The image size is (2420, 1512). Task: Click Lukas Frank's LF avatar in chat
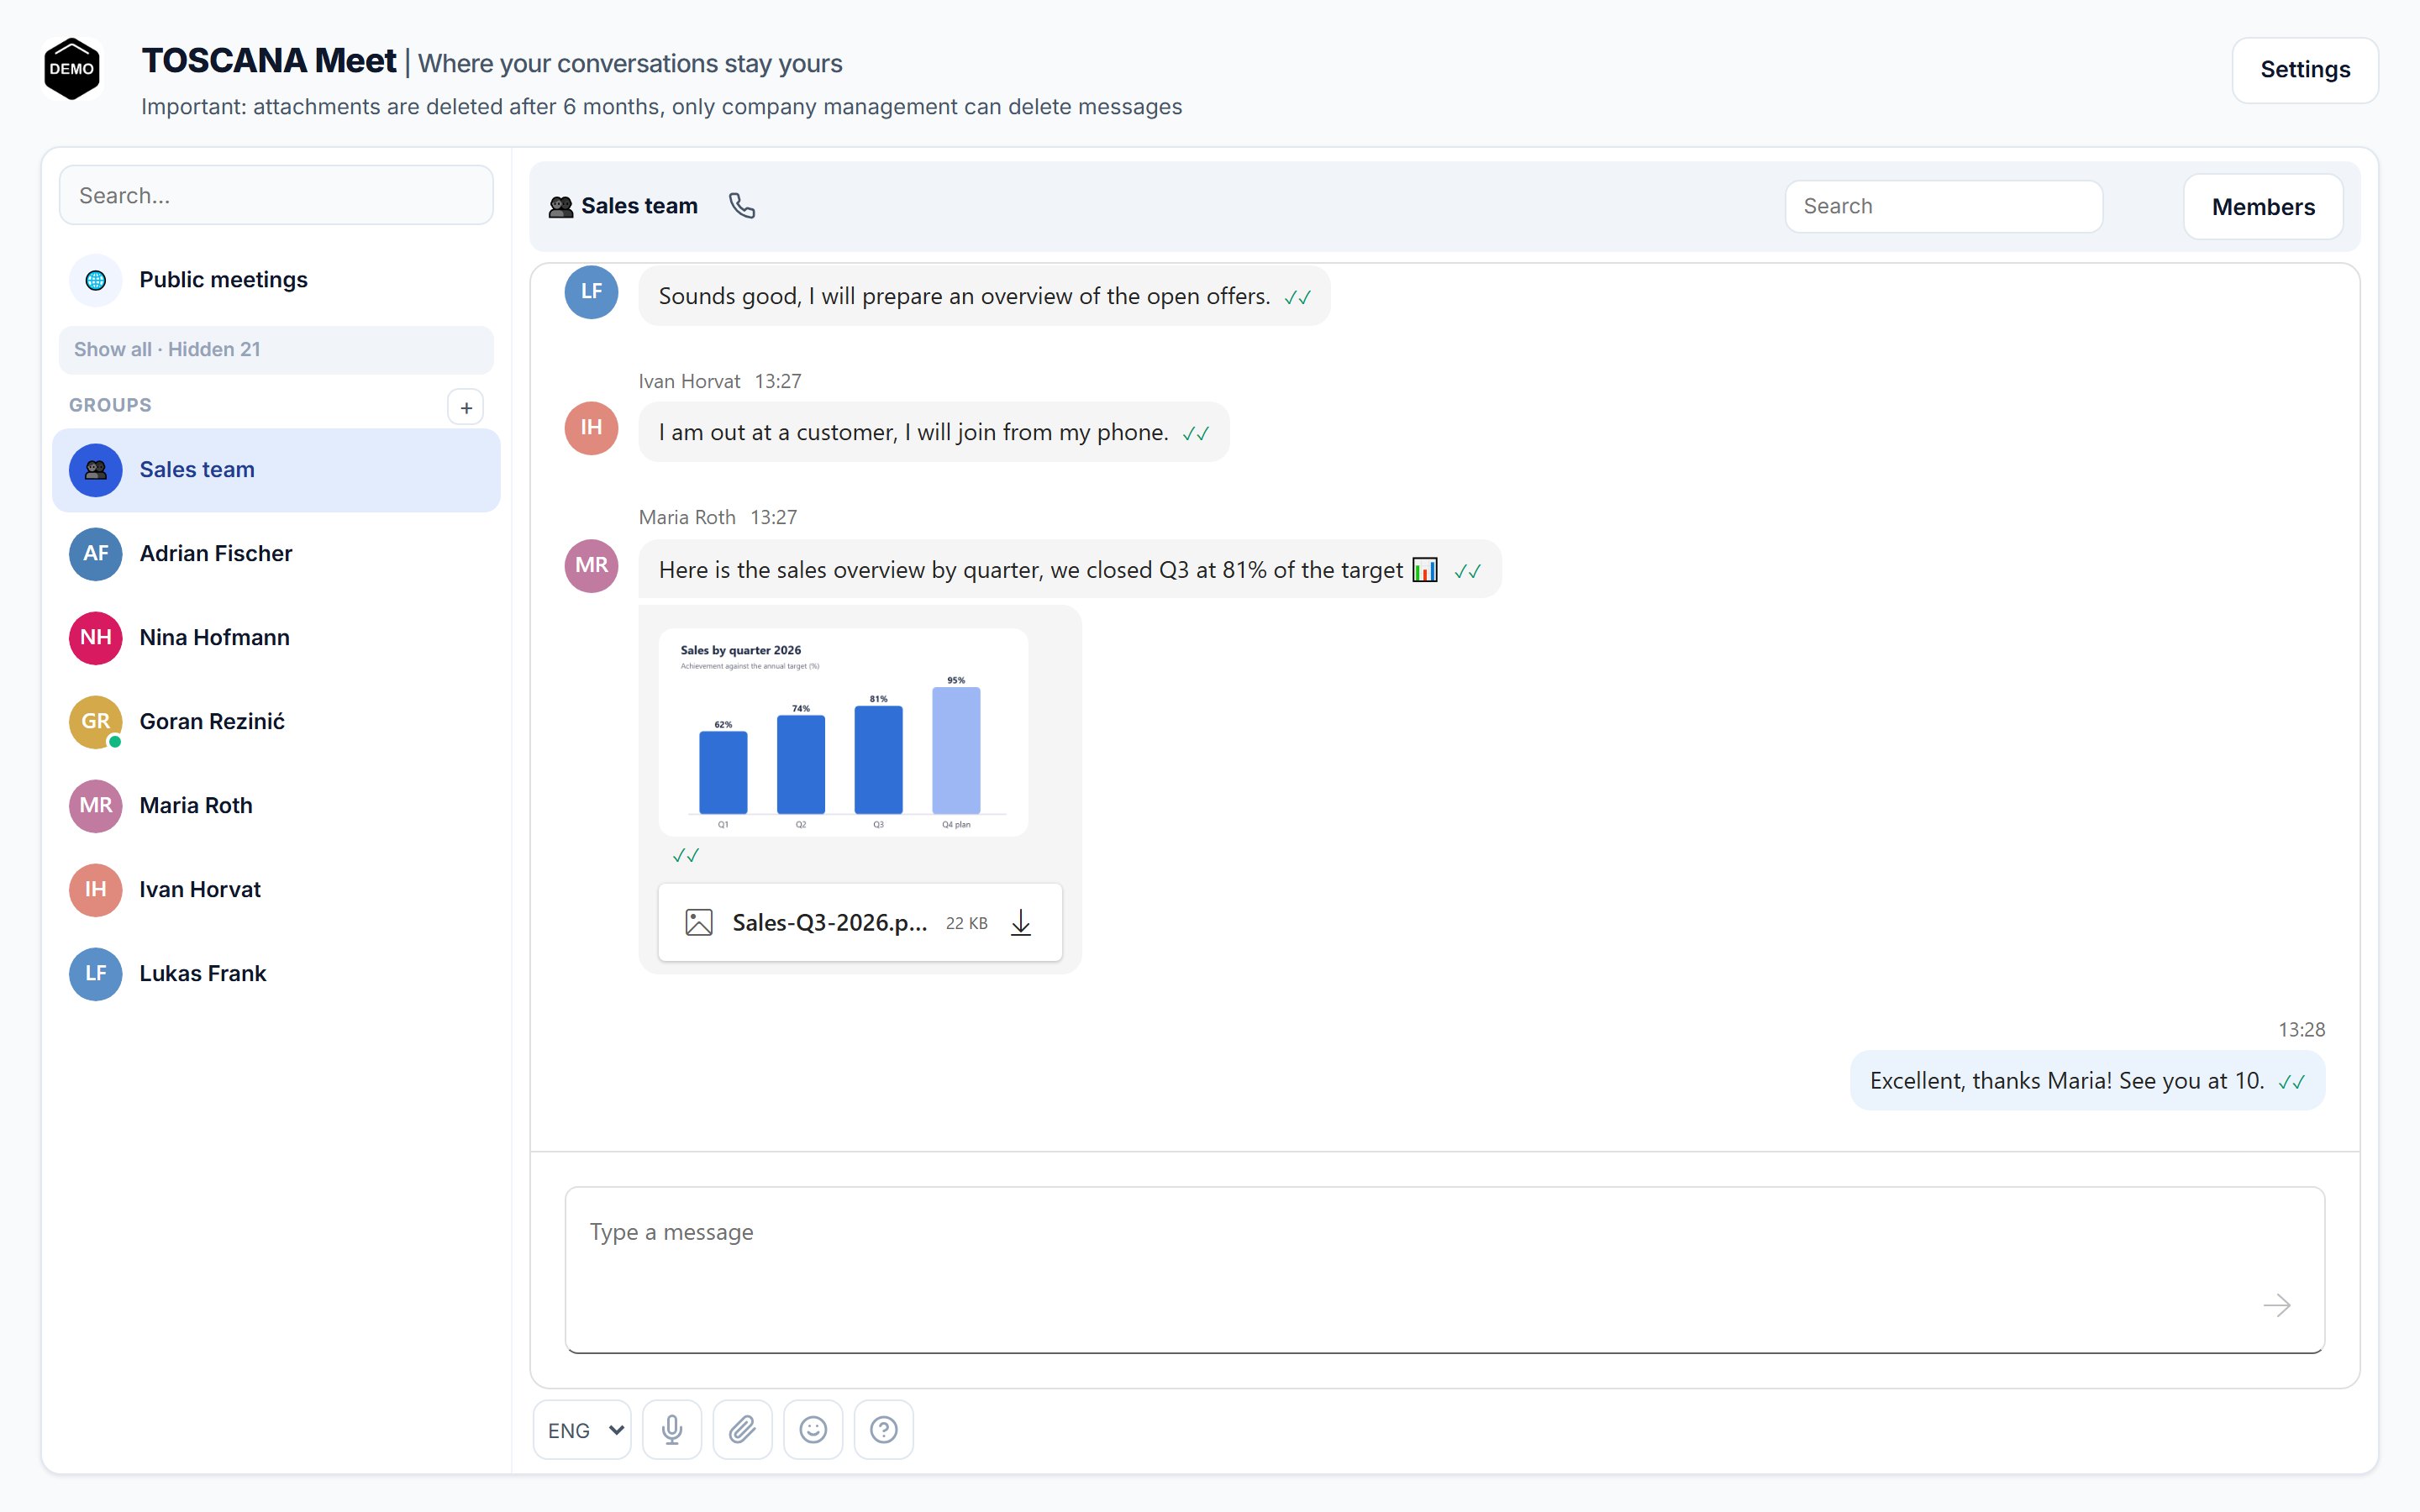tap(592, 292)
